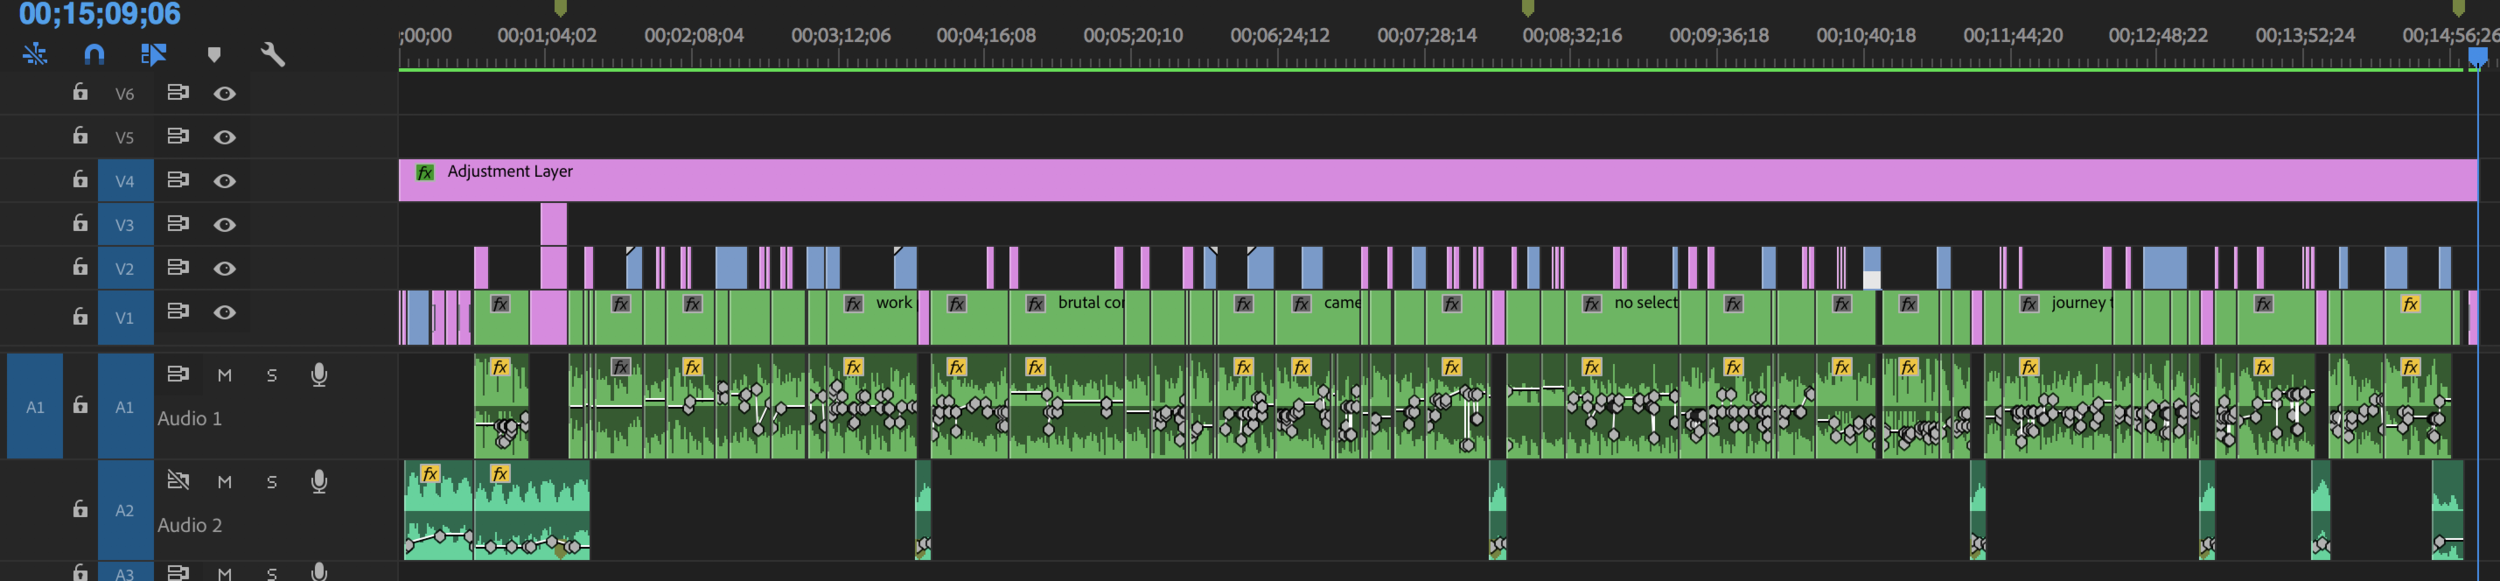Click marker near 00;14;56;26 on ruler

[2459, 8]
